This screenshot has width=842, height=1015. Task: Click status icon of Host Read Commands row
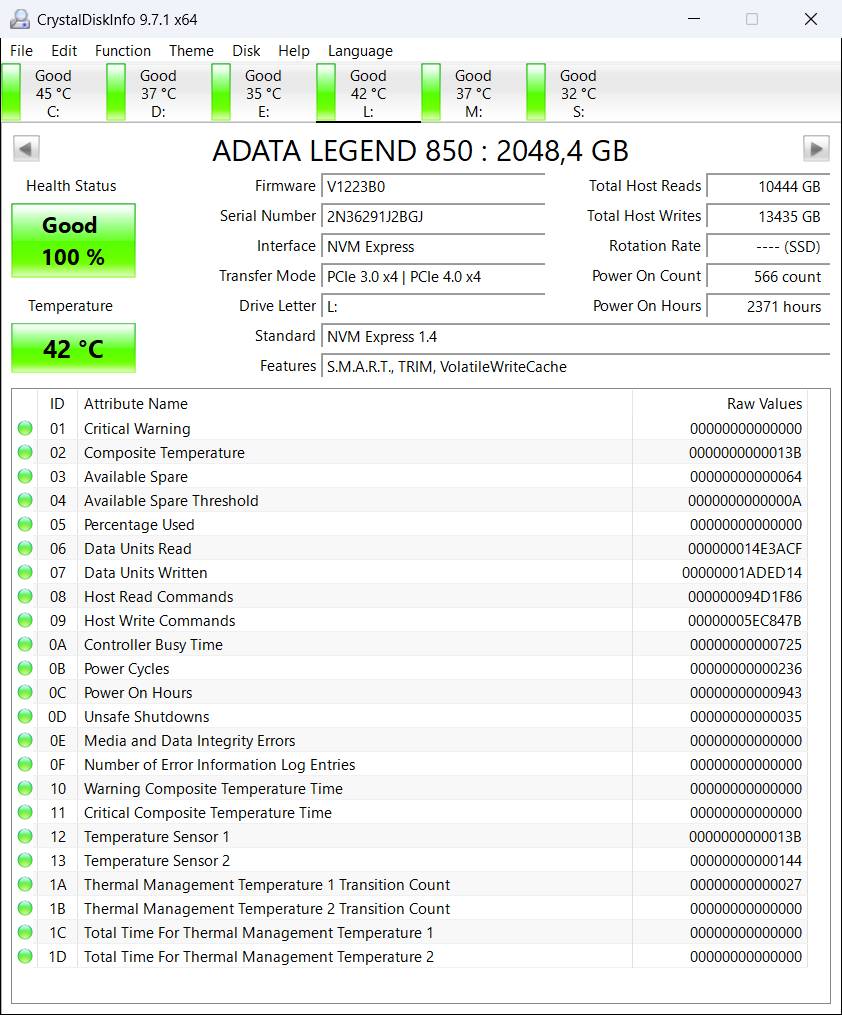pyautogui.click(x=25, y=596)
